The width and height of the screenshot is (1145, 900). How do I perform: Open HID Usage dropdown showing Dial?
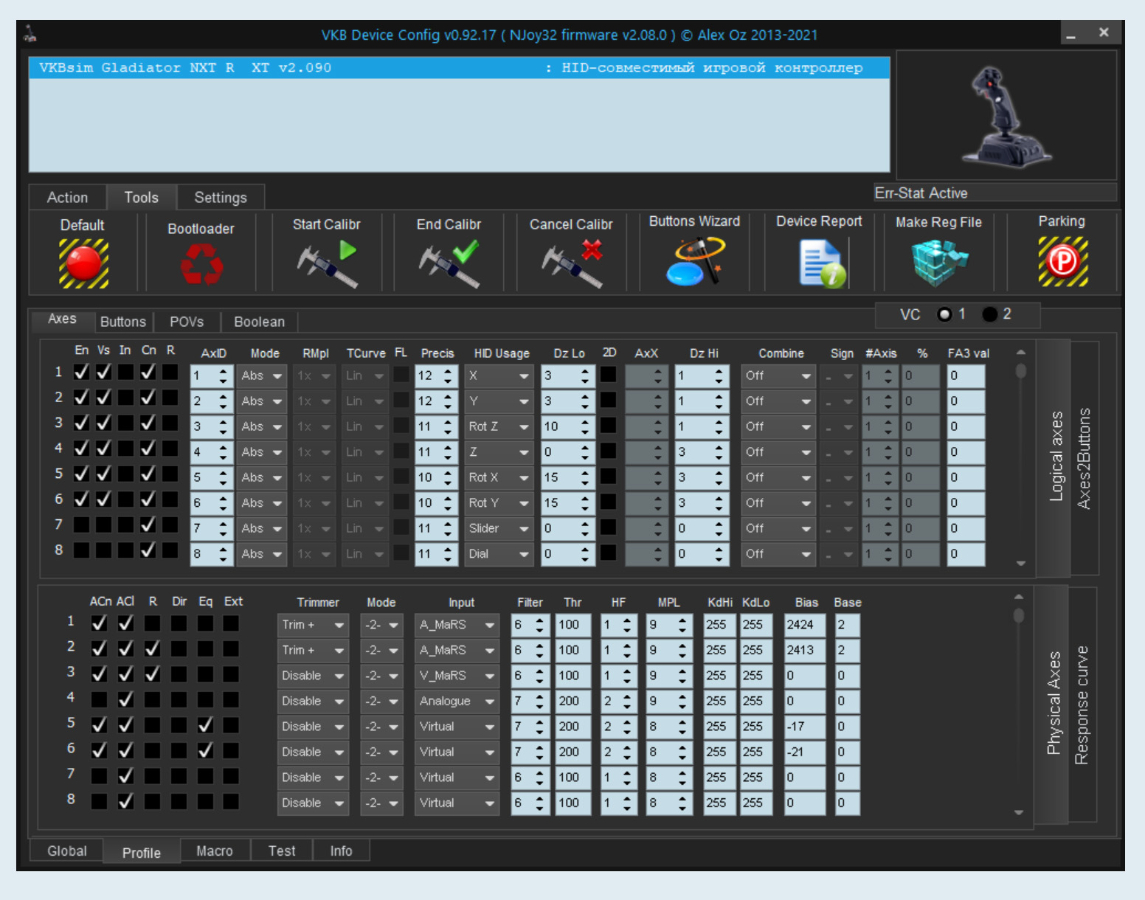(x=499, y=554)
